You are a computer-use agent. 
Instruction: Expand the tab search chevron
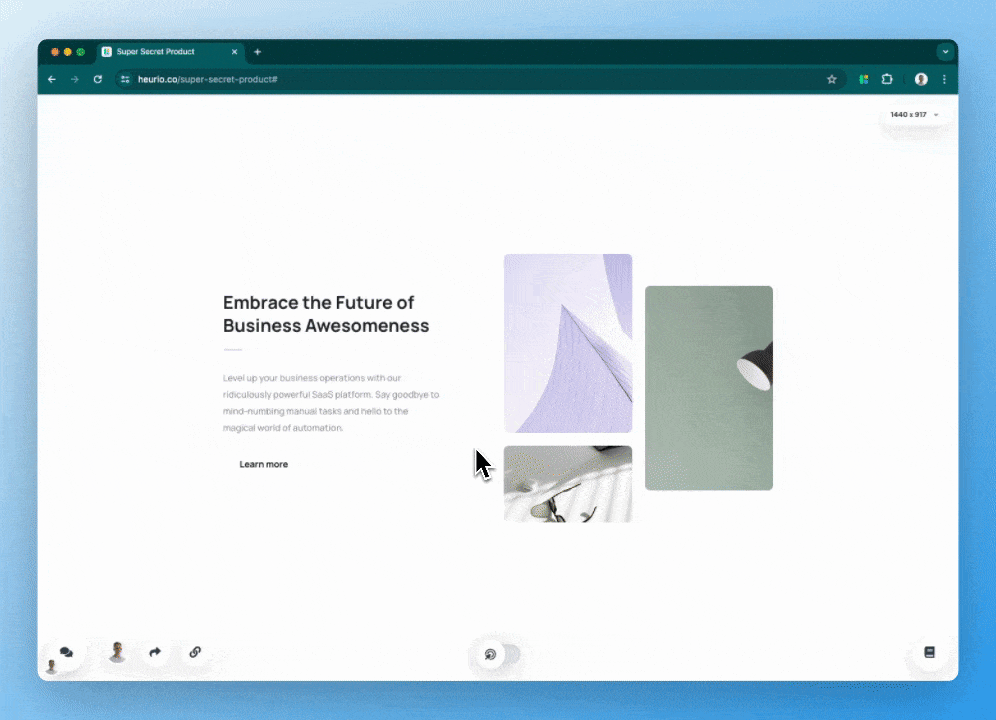click(945, 52)
